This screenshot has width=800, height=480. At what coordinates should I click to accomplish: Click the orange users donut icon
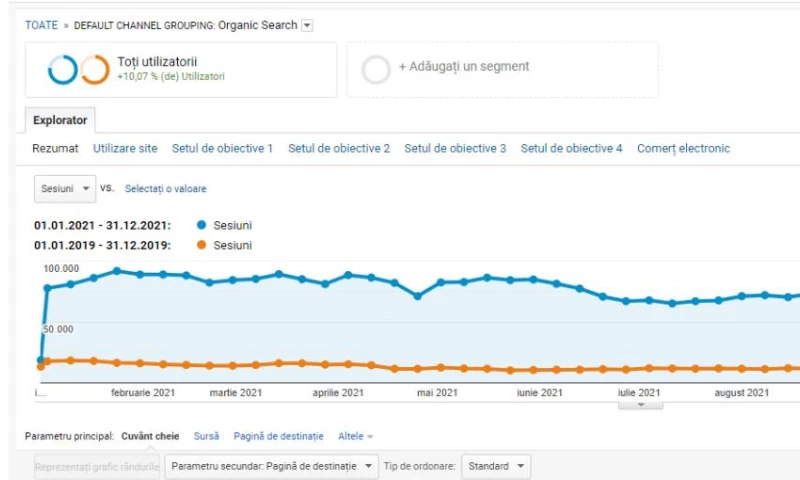[x=95, y=69]
